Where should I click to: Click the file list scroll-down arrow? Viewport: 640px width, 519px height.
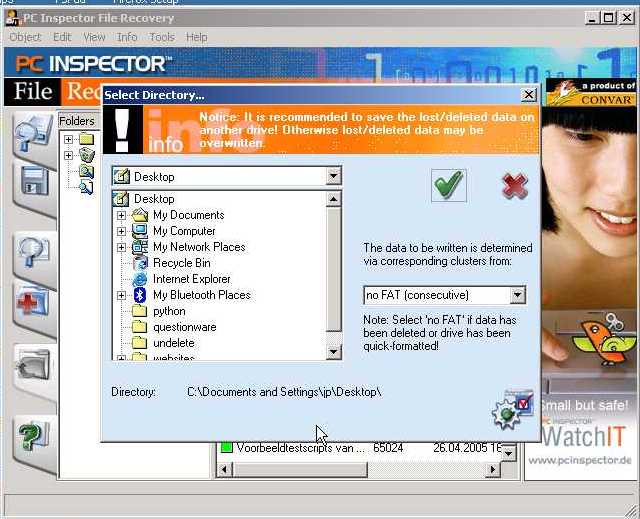[x=509, y=452]
